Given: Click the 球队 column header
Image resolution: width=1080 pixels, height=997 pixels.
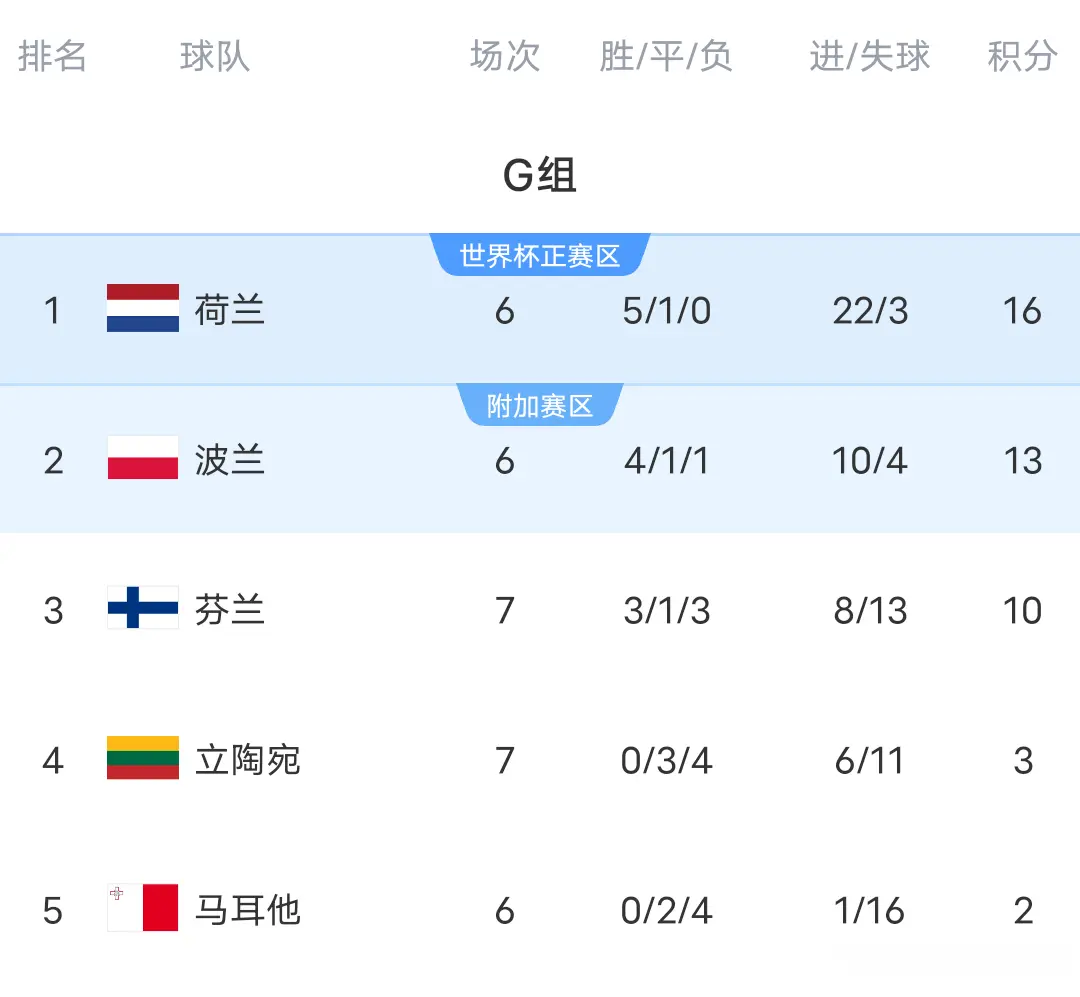Looking at the screenshot, I should pyautogui.click(x=214, y=58).
